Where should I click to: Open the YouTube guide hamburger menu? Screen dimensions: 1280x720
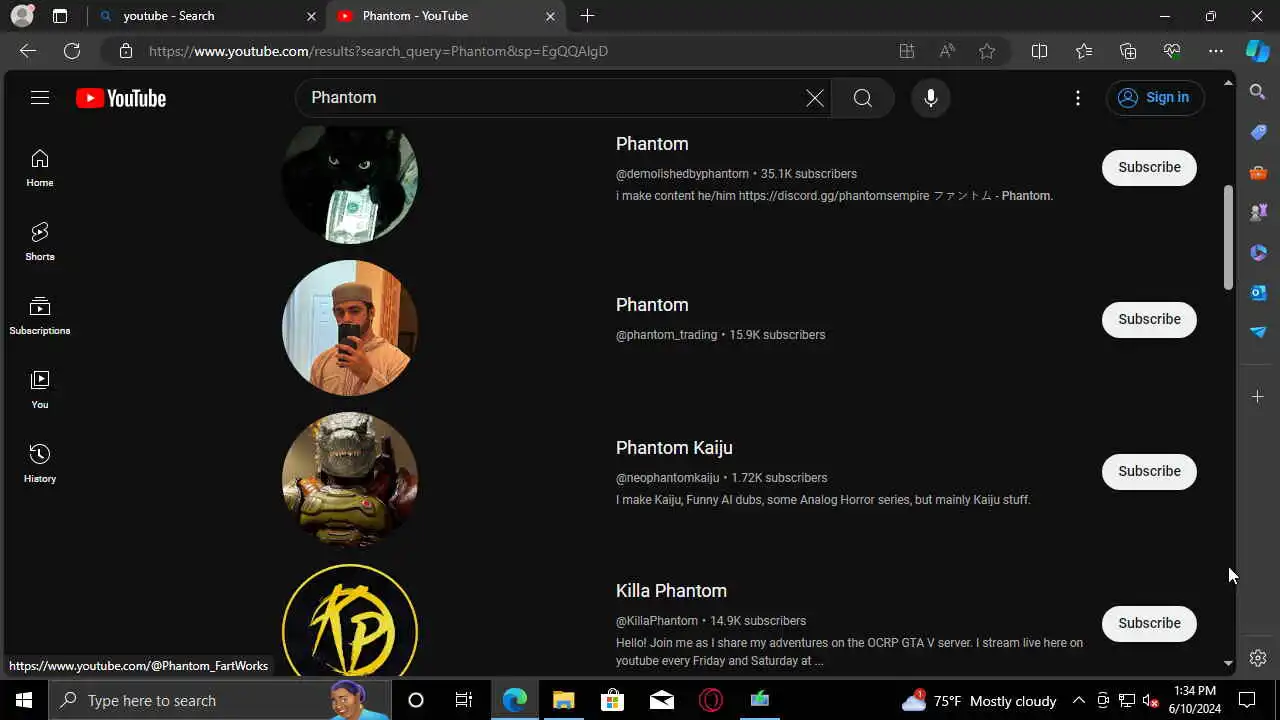pyautogui.click(x=40, y=98)
